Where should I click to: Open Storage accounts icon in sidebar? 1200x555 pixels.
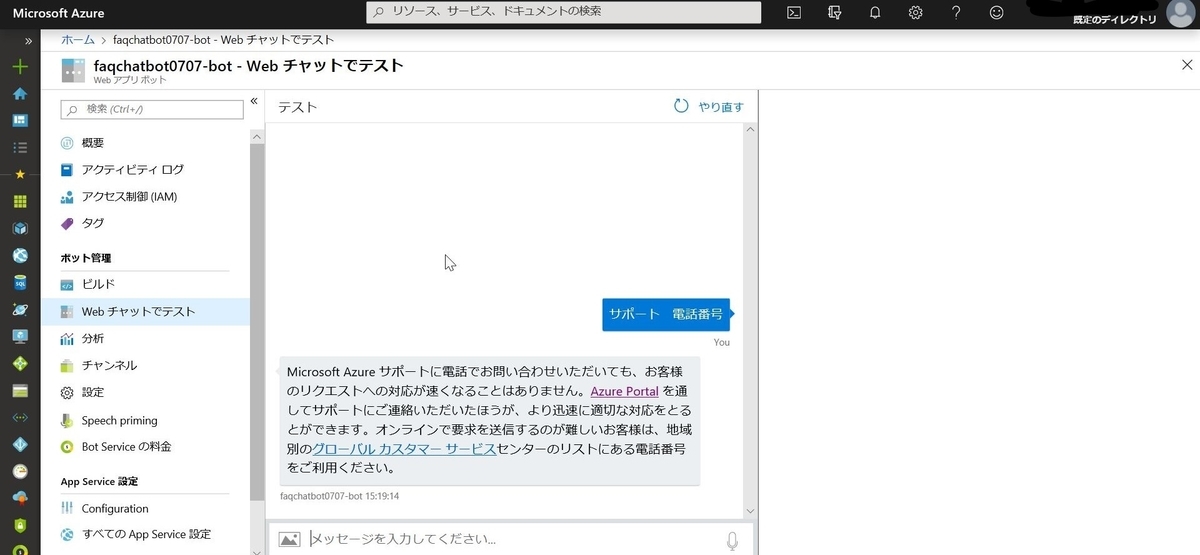click(20, 390)
